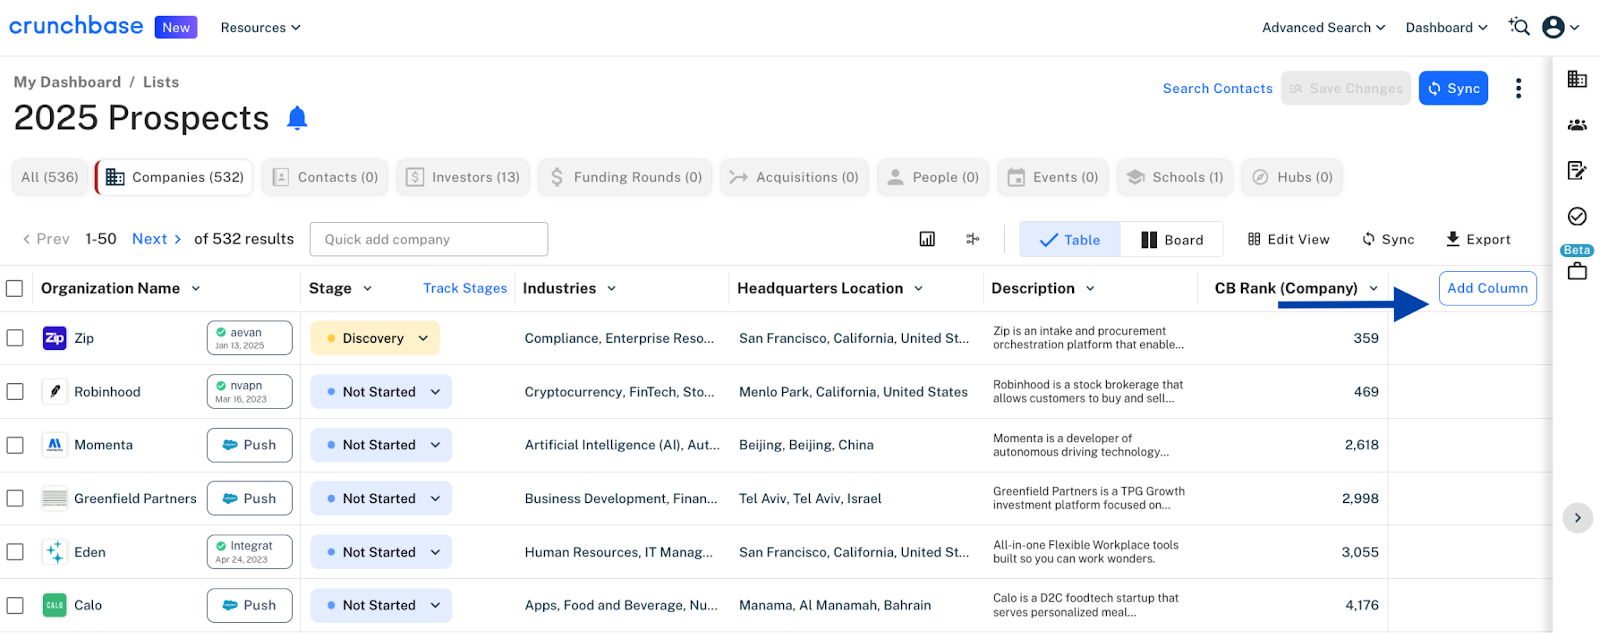
Task: Select the Schools (1) tab
Action: click(1175, 177)
